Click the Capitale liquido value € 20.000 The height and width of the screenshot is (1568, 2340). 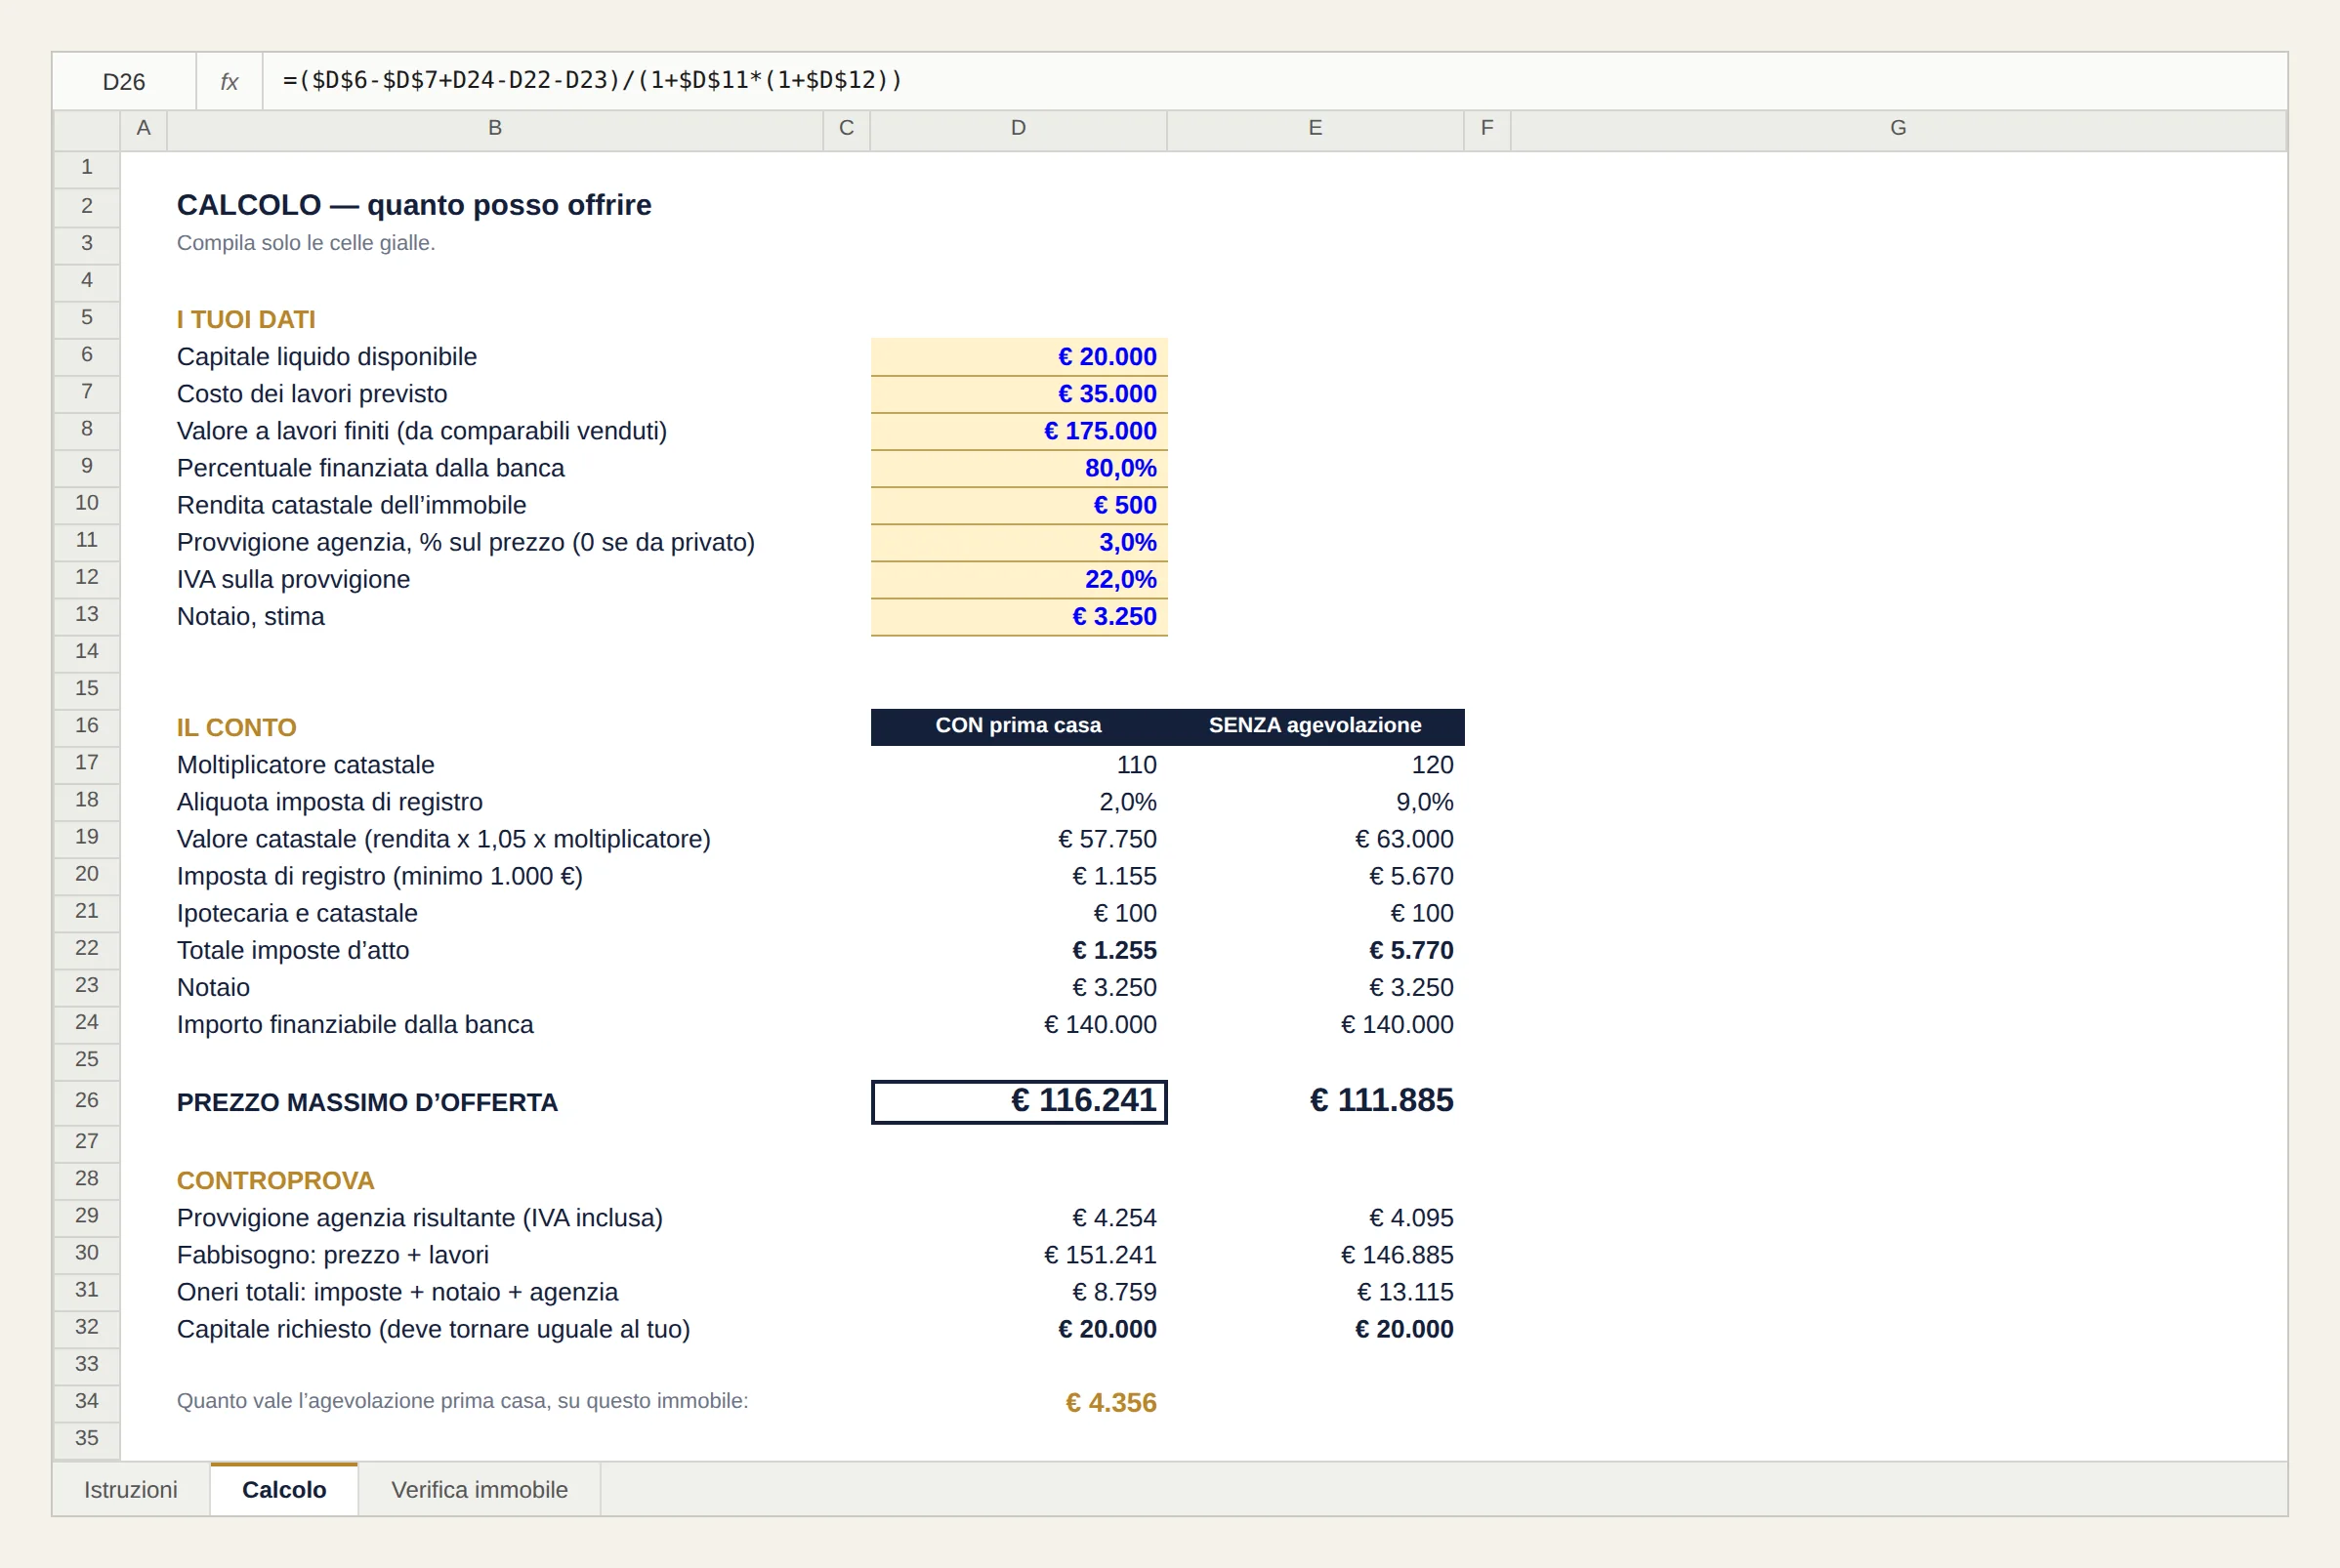tap(1019, 357)
